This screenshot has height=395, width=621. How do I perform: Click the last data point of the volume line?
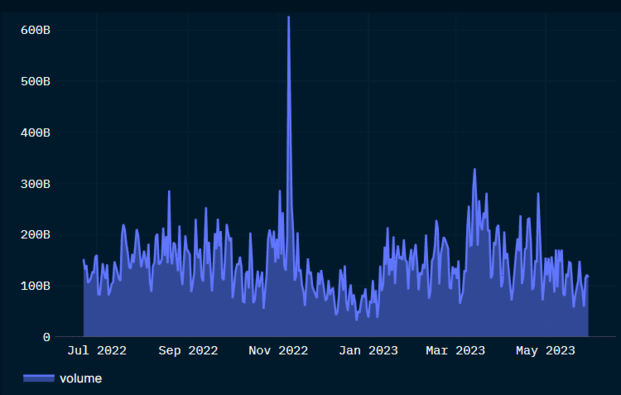588,276
